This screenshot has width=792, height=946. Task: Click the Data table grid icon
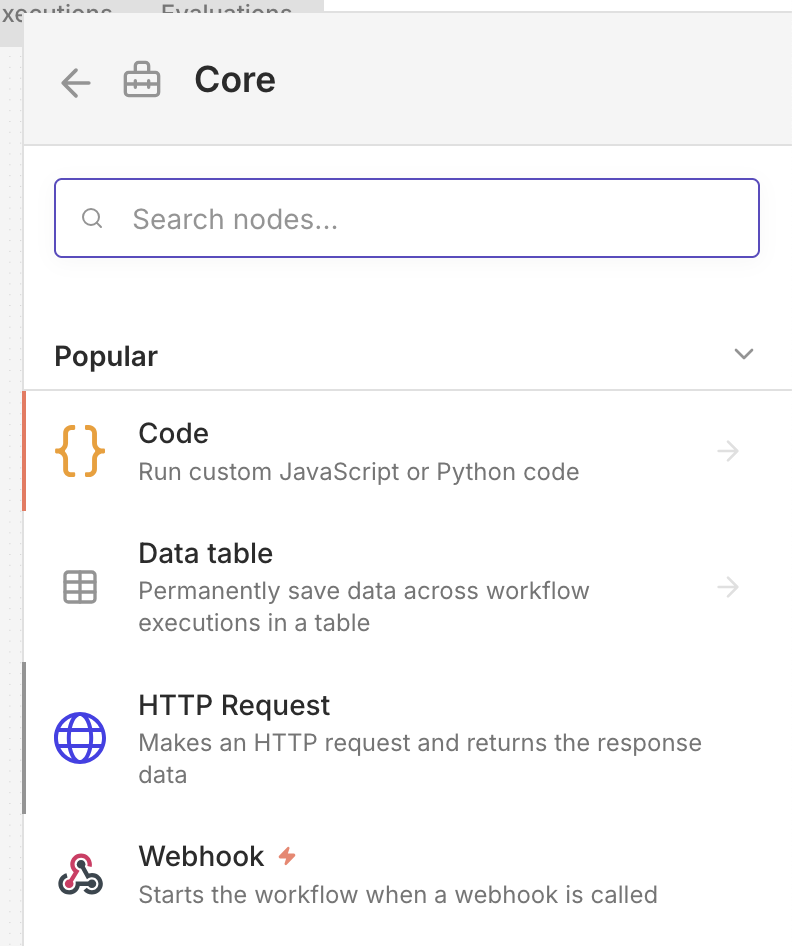(x=82, y=588)
